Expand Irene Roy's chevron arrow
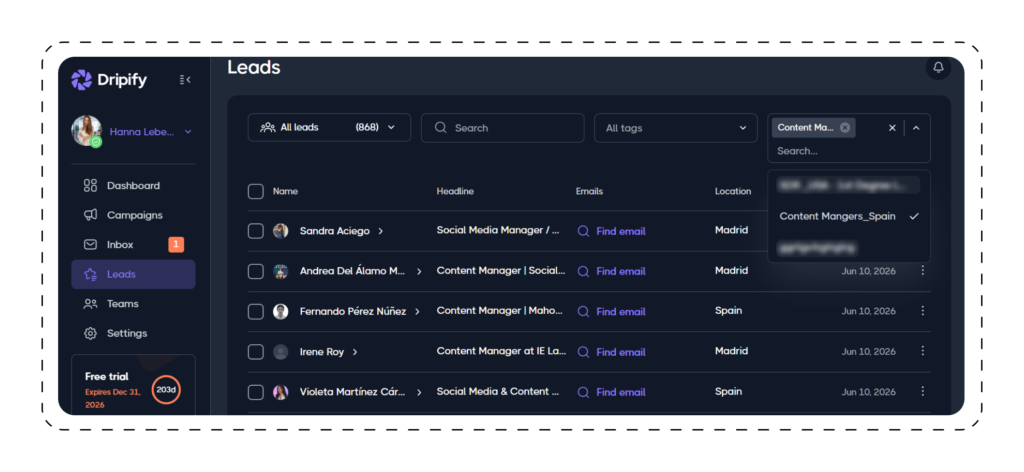Image resolution: width=1024 pixels, height=472 pixels. point(355,352)
